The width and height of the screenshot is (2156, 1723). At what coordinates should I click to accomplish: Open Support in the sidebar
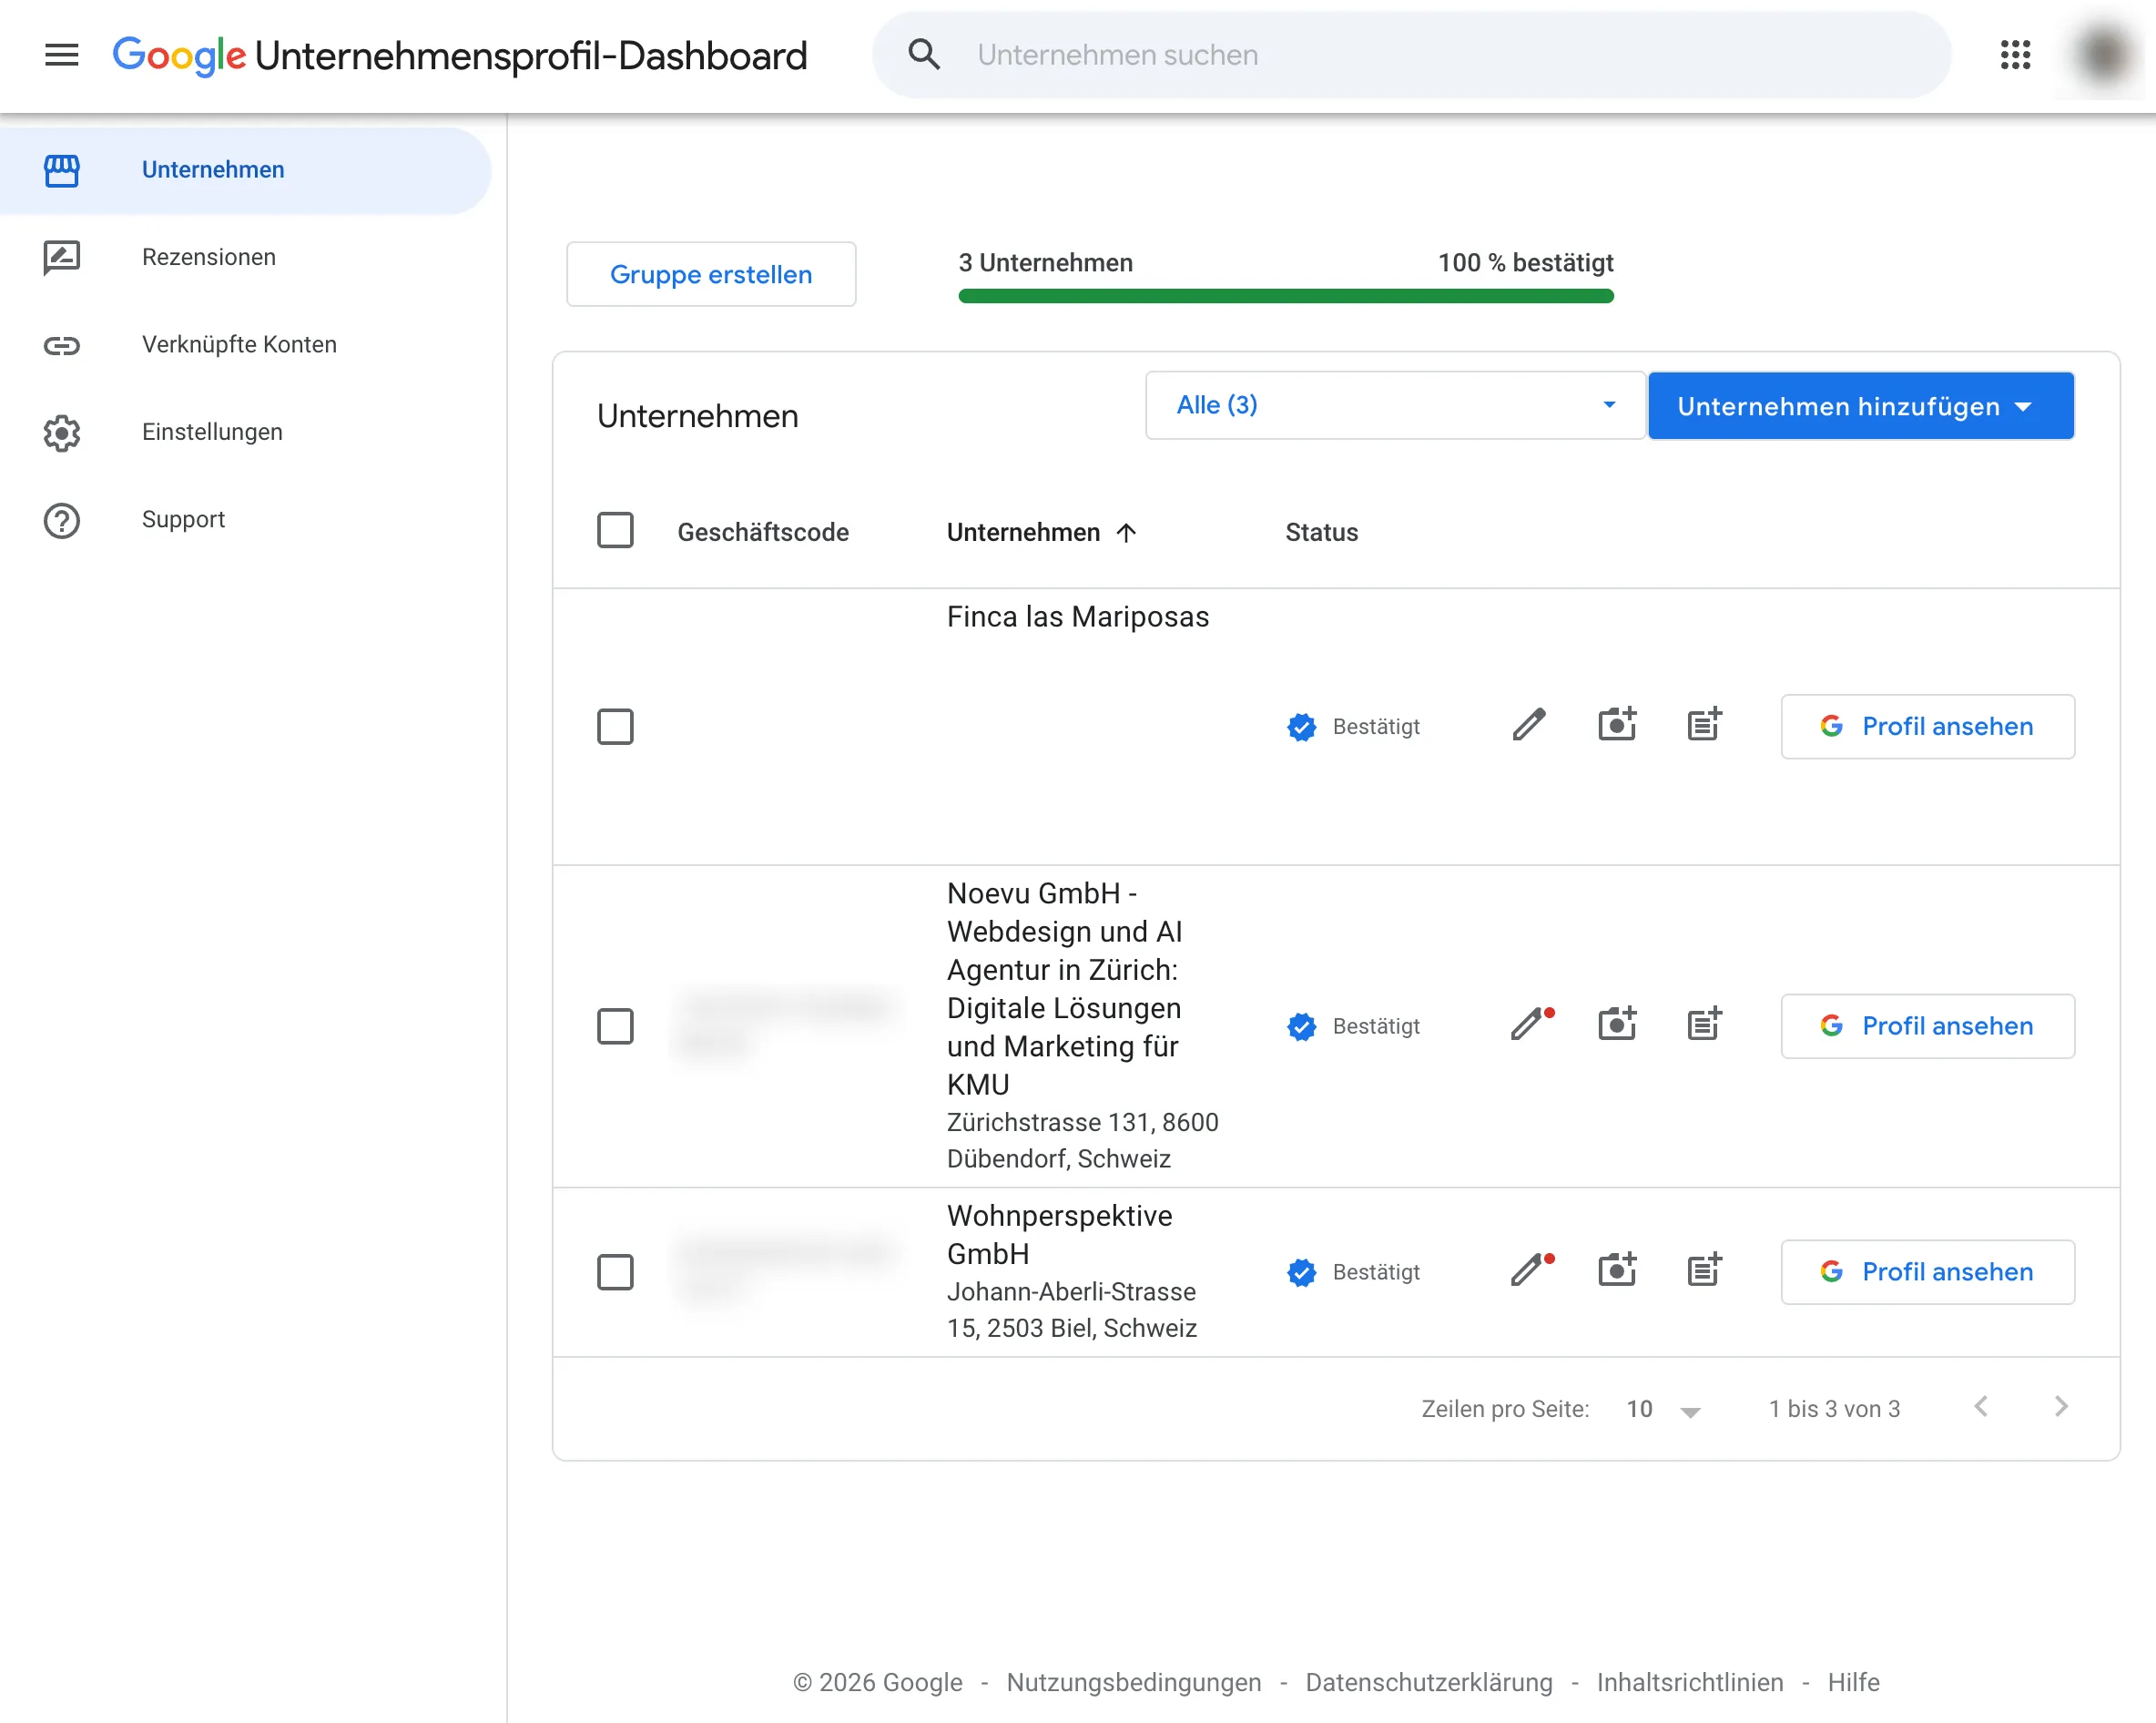pyautogui.click(x=246, y=520)
